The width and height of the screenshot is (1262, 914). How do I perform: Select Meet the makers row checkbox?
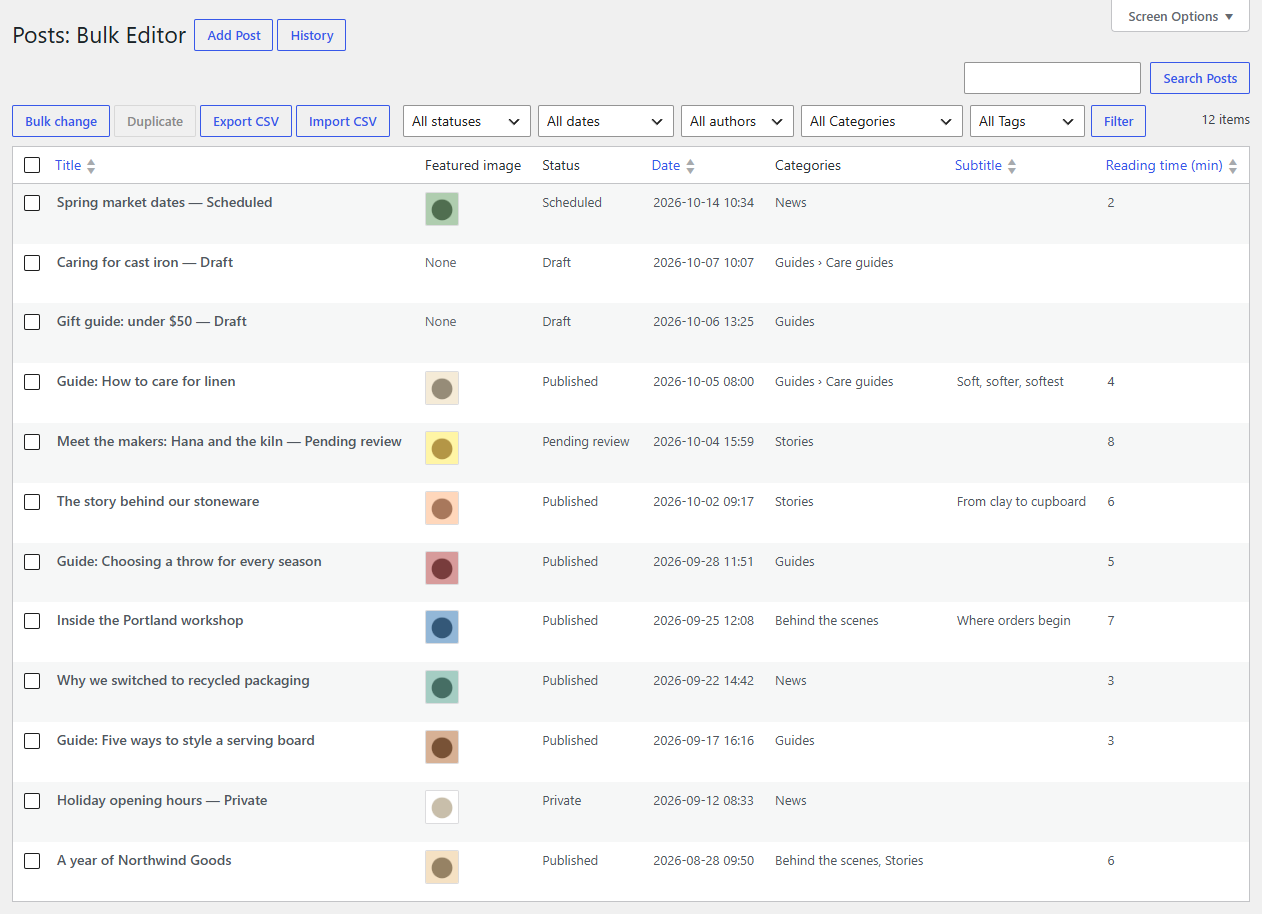tap(32, 442)
